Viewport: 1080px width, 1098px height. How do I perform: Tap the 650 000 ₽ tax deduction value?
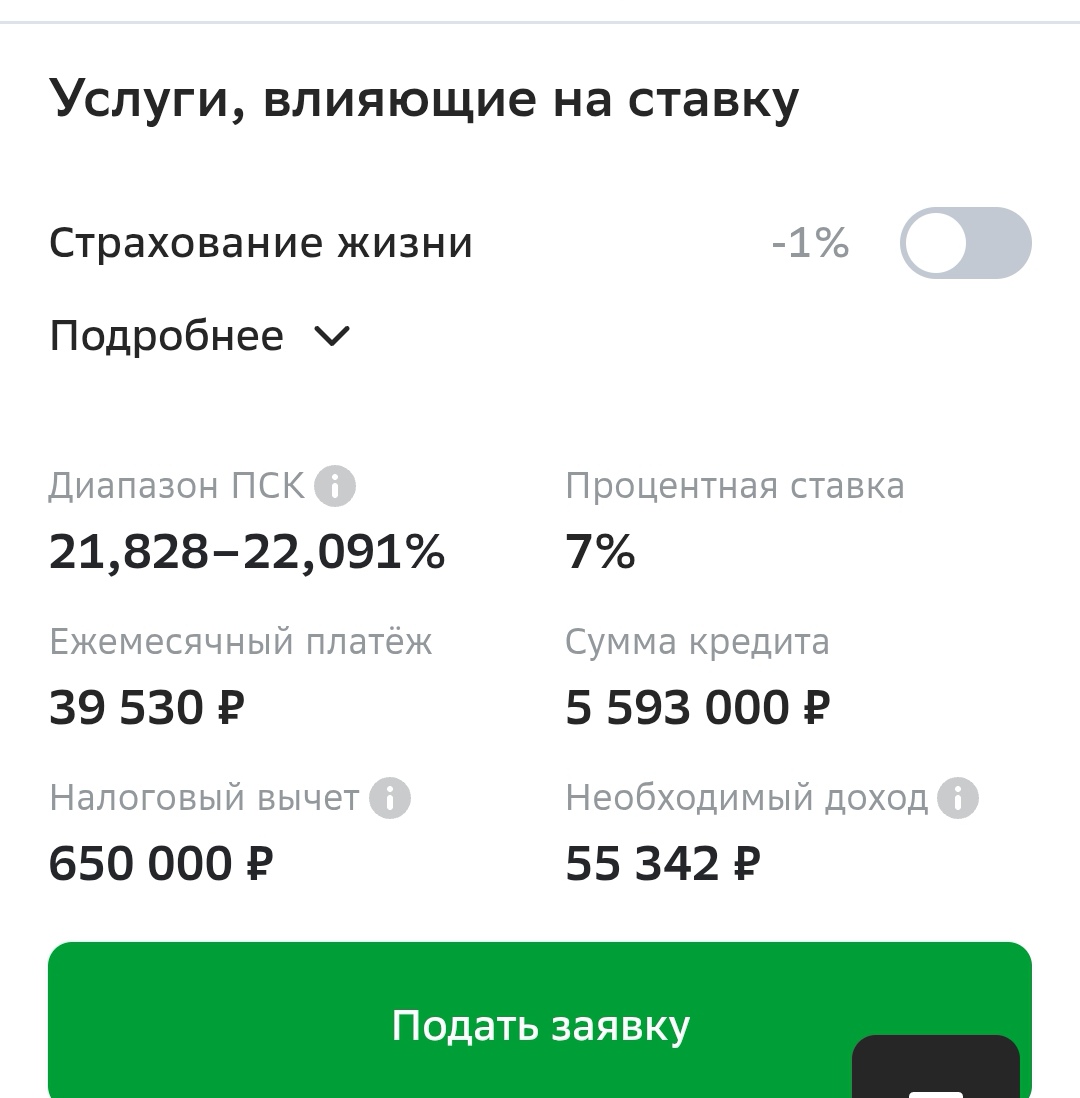pos(161,864)
